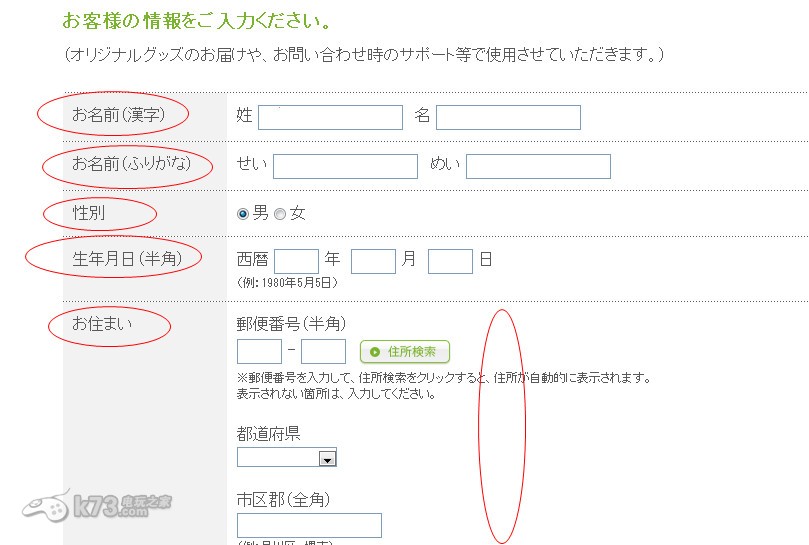Click the 名 (given name) kanji input field
The image size is (809, 545).
point(508,117)
